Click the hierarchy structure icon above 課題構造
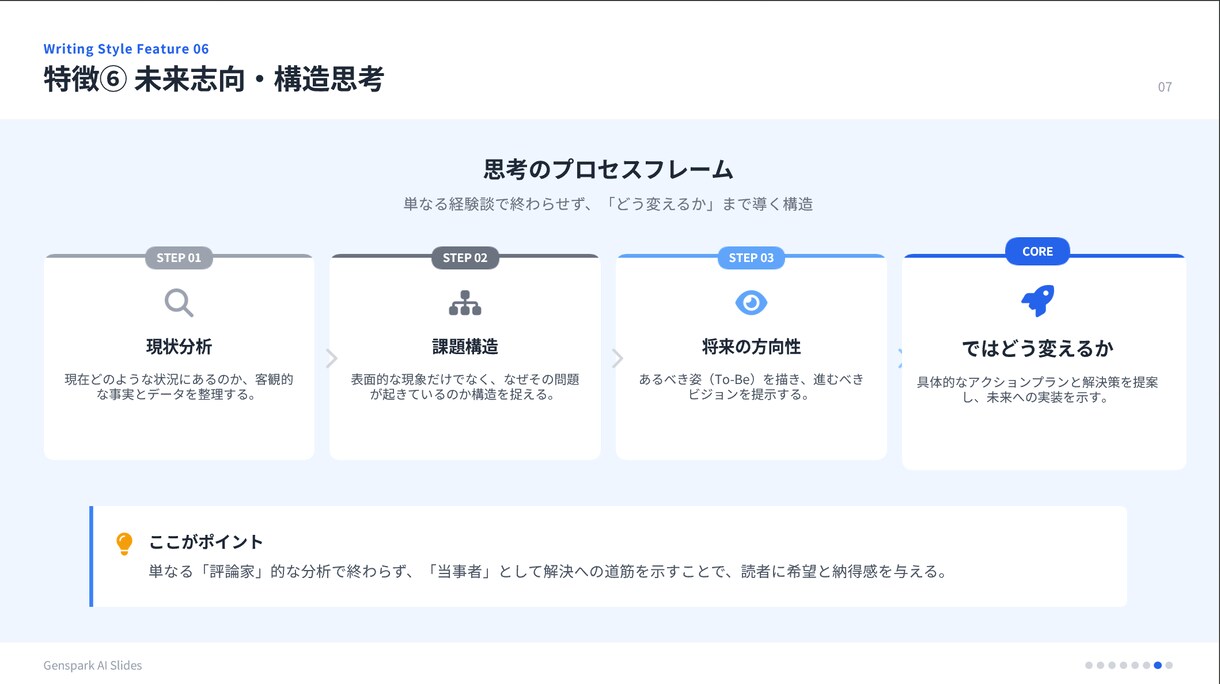 click(x=465, y=303)
